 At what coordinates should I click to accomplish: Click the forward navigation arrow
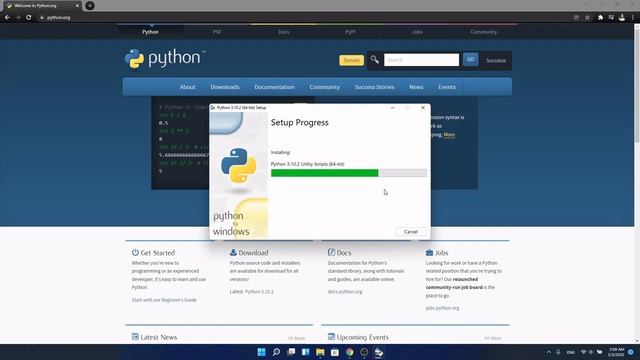pos(18,18)
